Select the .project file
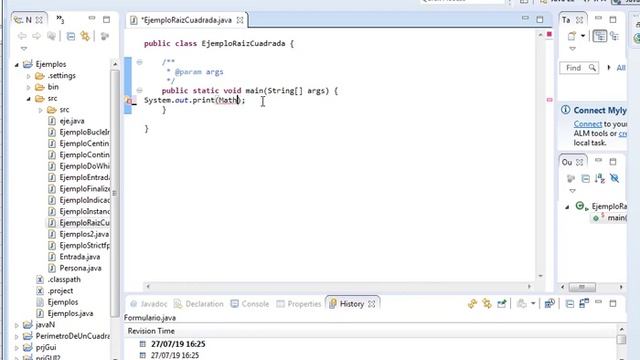This screenshot has width=640, height=360. (55, 291)
